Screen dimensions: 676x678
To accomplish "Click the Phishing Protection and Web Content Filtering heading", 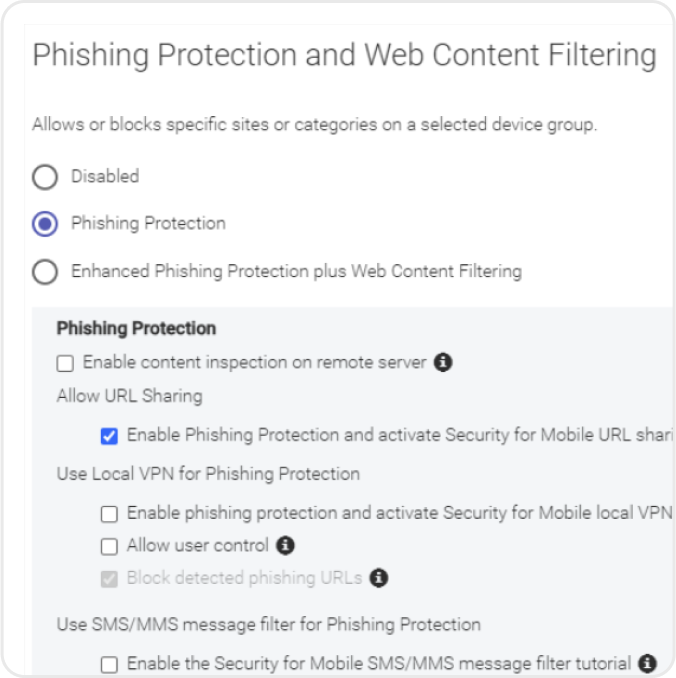I will [x=345, y=55].
